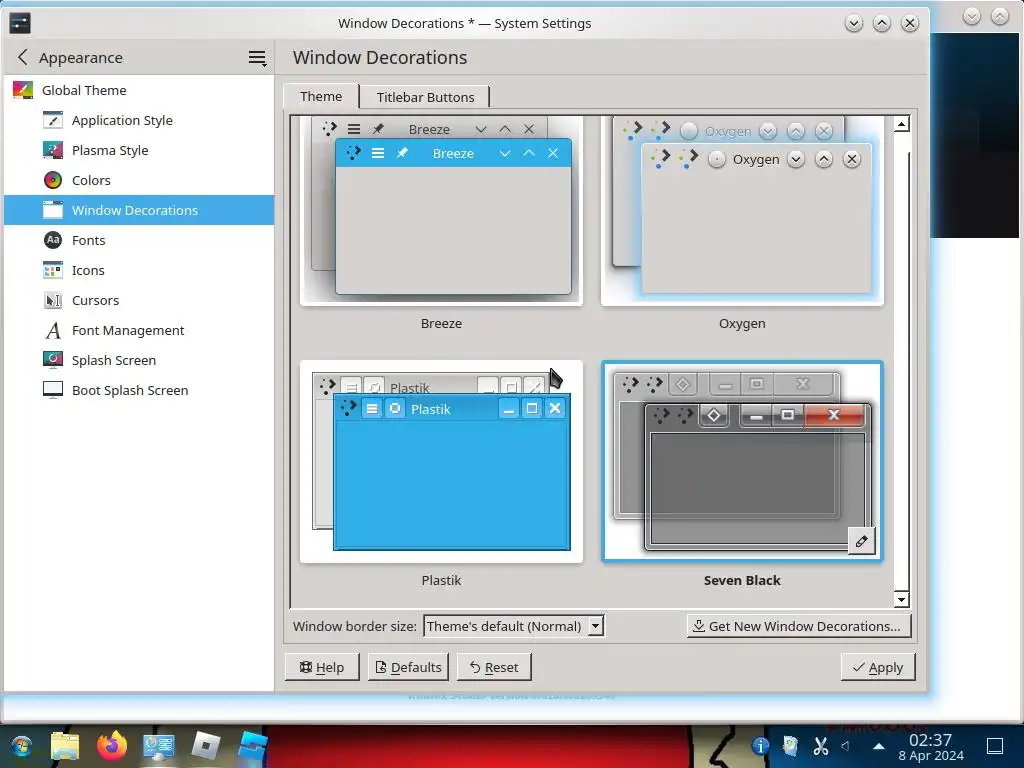Click the Application Style icon

click(x=53, y=120)
